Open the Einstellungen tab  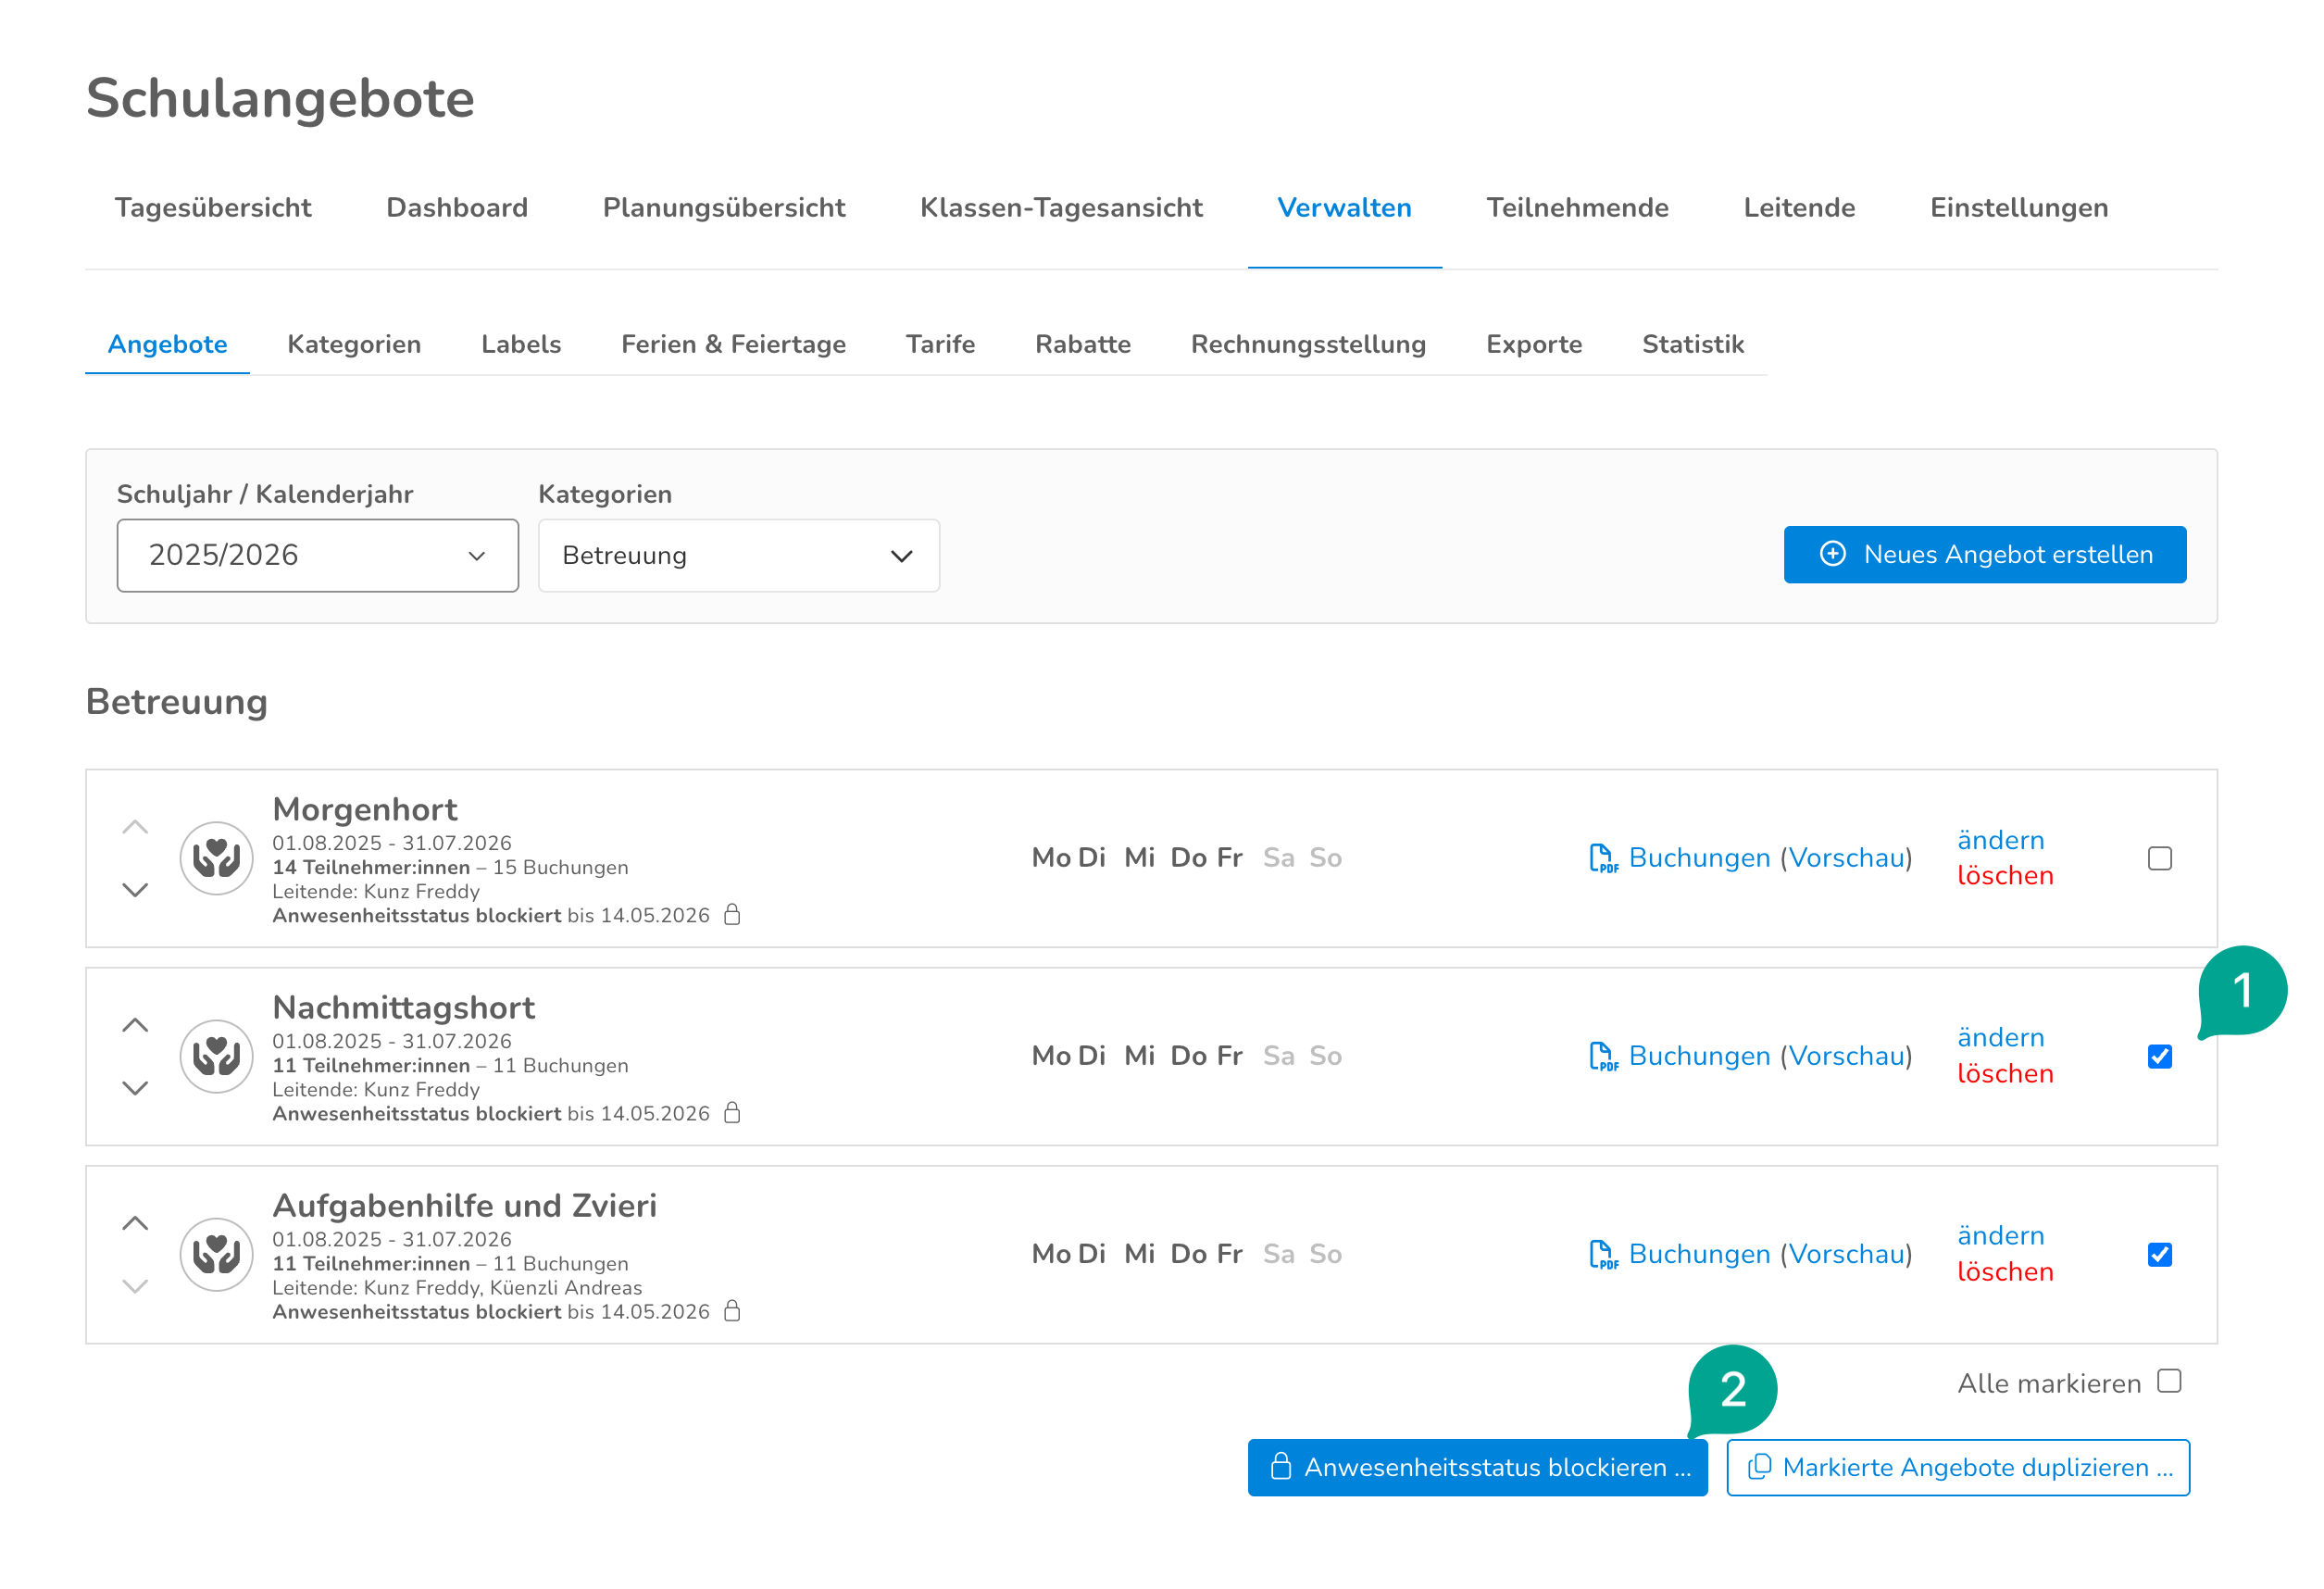click(2018, 207)
